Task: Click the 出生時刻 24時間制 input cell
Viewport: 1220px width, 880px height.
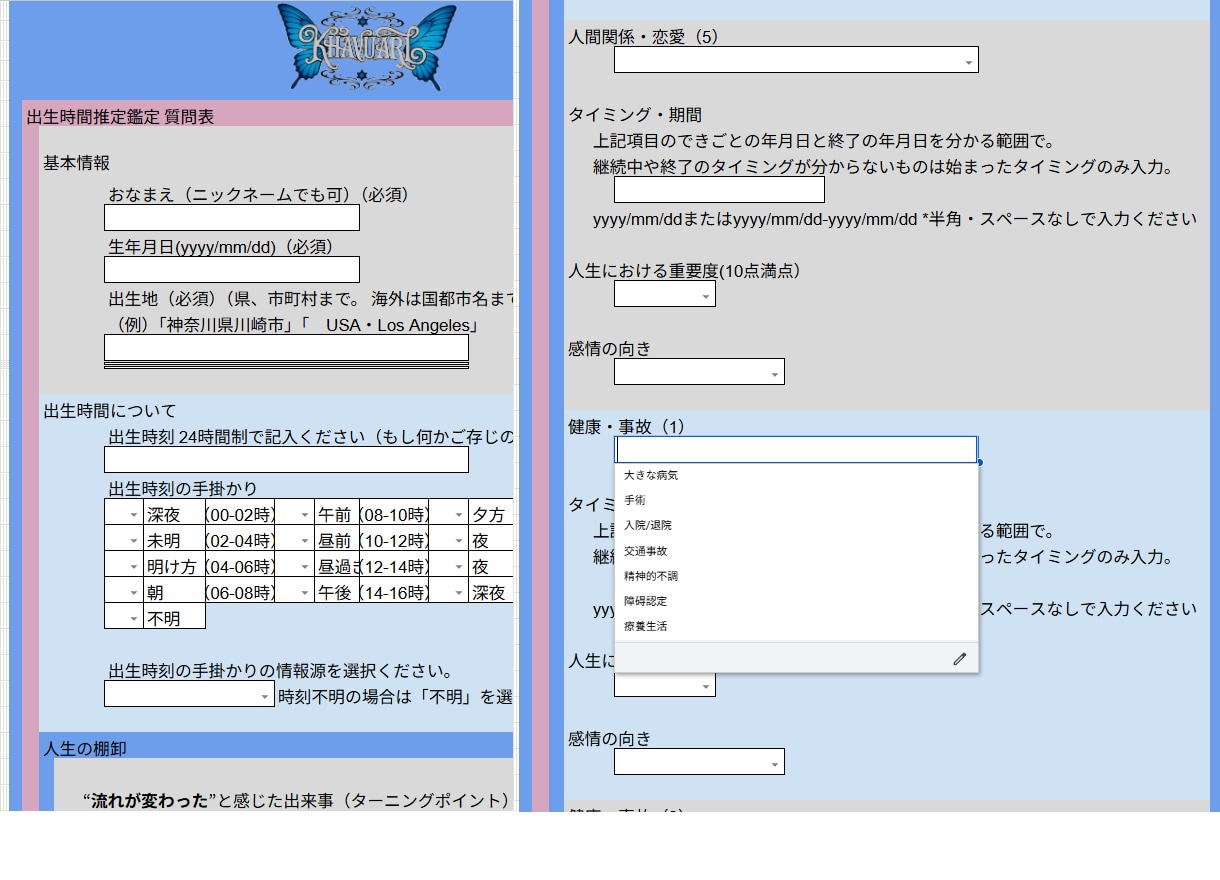Action: click(286, 460)
